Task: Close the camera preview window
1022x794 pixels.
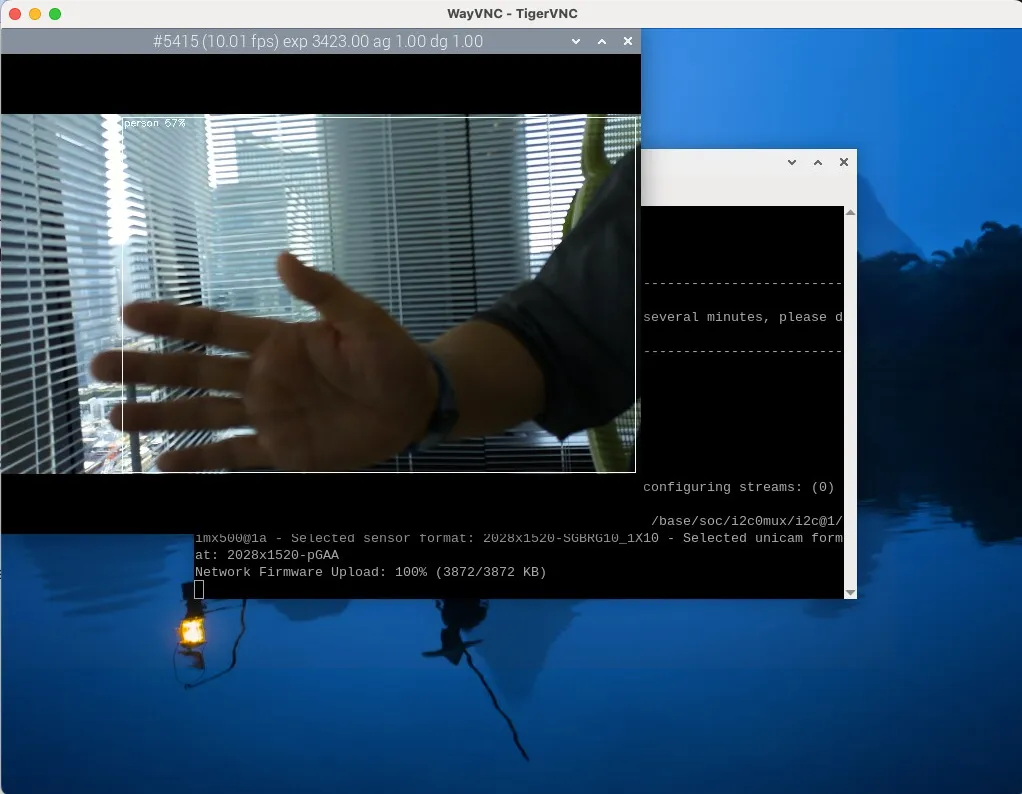Action: (628, 41)
